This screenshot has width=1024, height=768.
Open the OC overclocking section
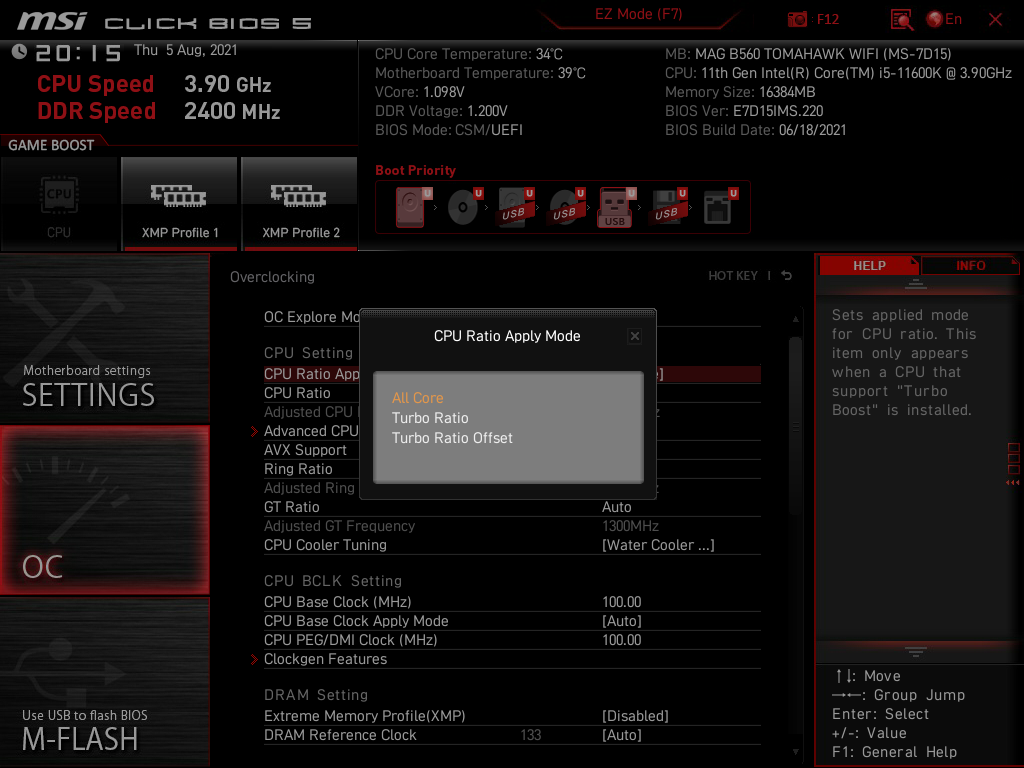(x=104, y=510)
